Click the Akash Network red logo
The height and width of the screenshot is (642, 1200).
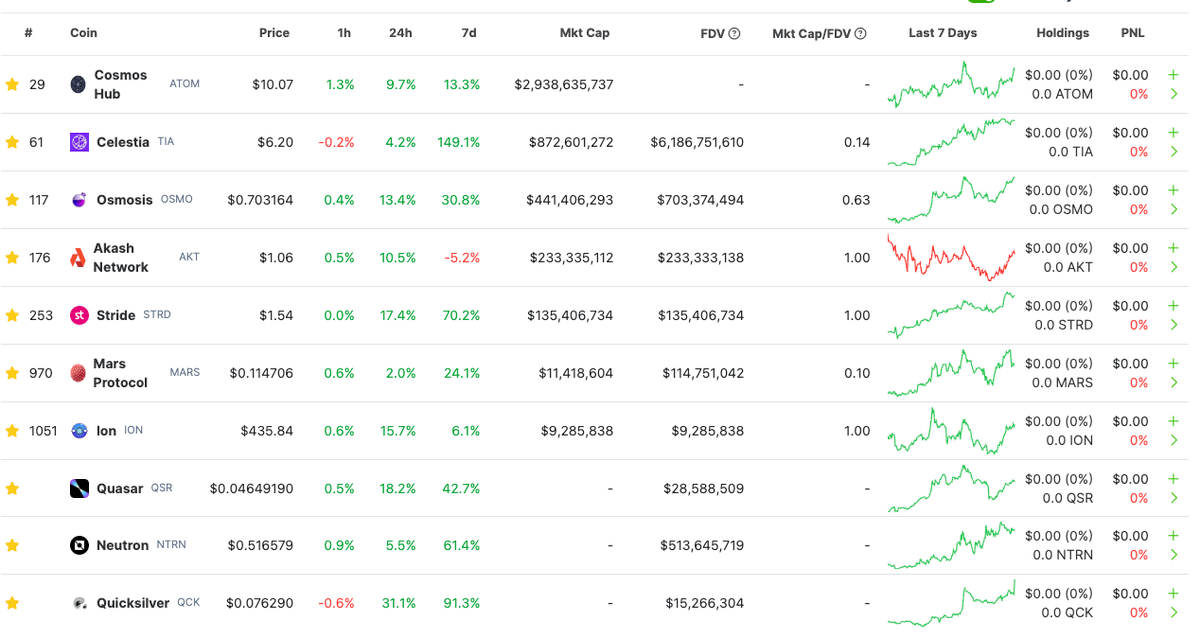[x=78, y=258]
